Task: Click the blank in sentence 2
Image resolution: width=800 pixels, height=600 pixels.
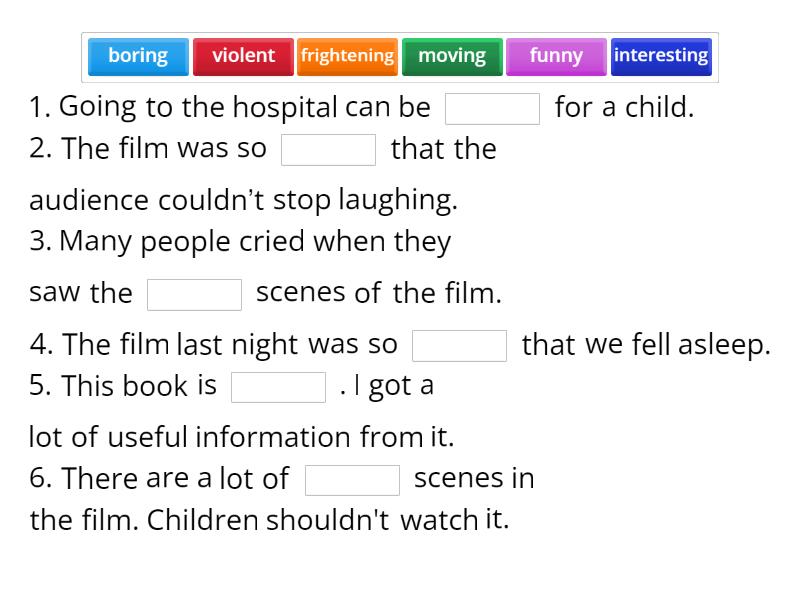Action: pyautogui.click(x=330, y=150)
